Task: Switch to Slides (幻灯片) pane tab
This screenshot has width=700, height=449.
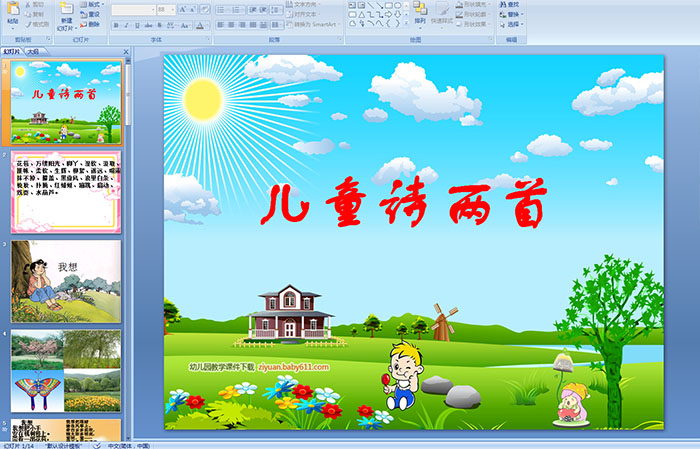Action: pos(12,52)
